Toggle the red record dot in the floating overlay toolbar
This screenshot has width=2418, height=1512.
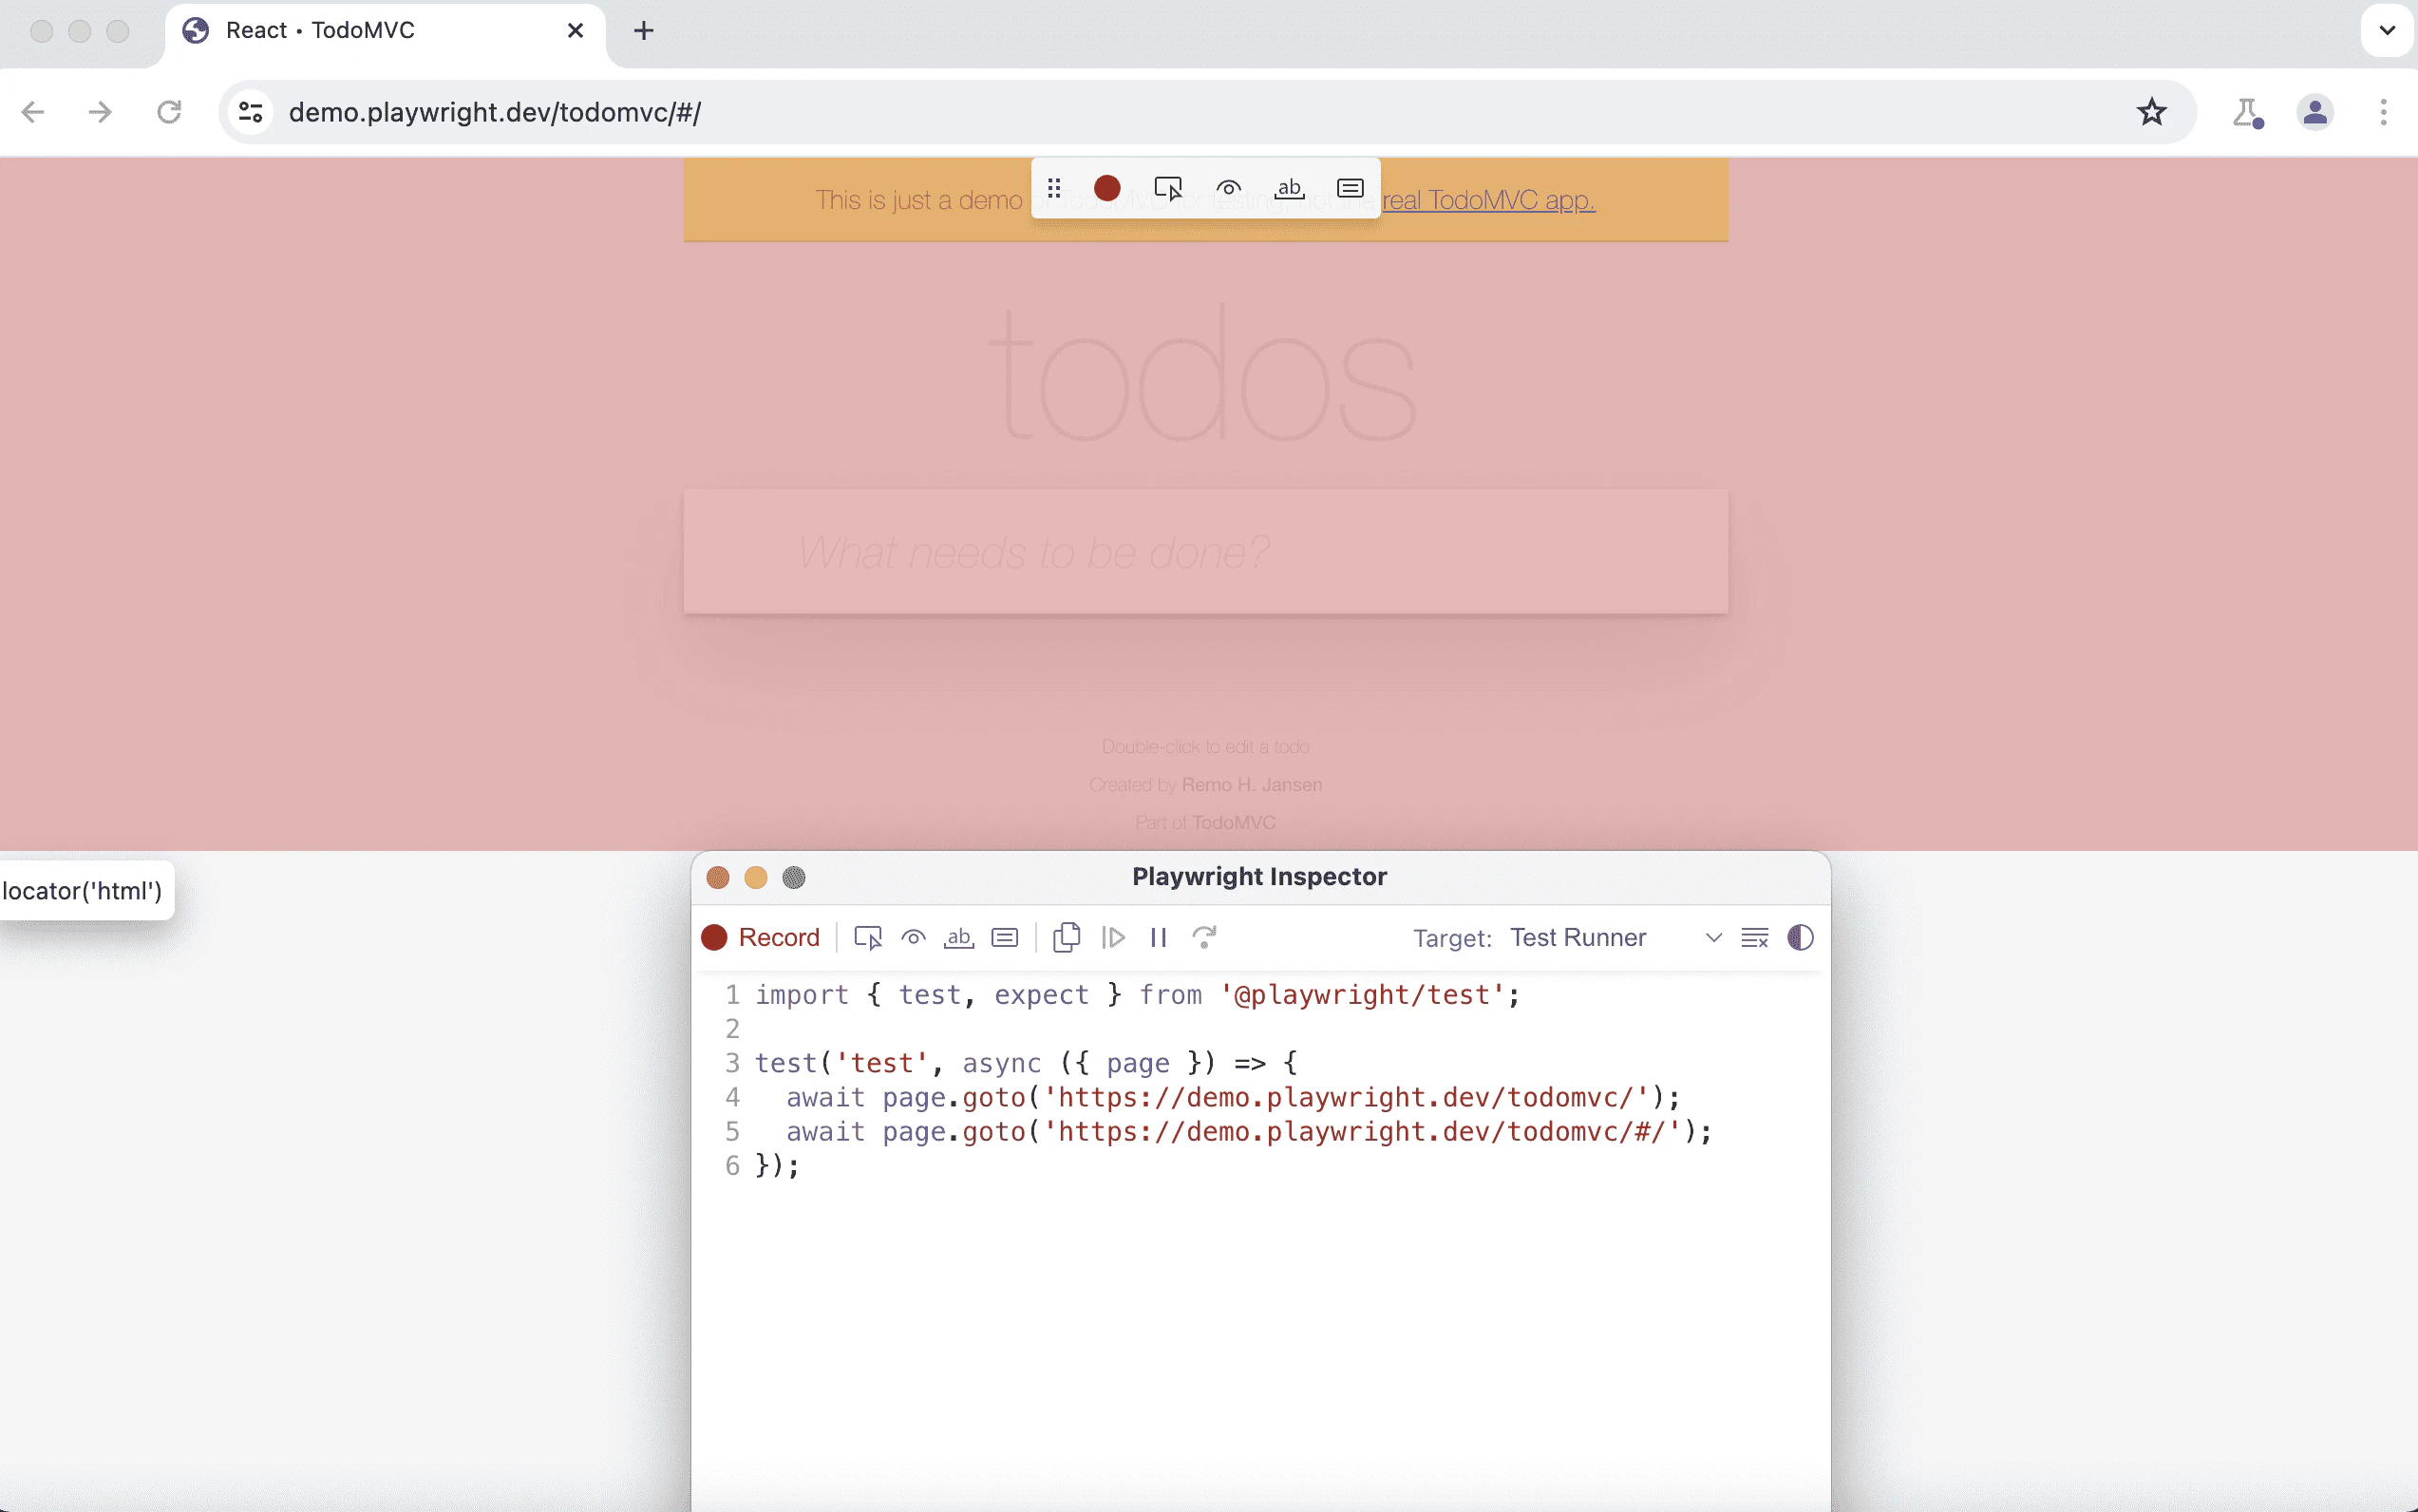pos(1106,188)
